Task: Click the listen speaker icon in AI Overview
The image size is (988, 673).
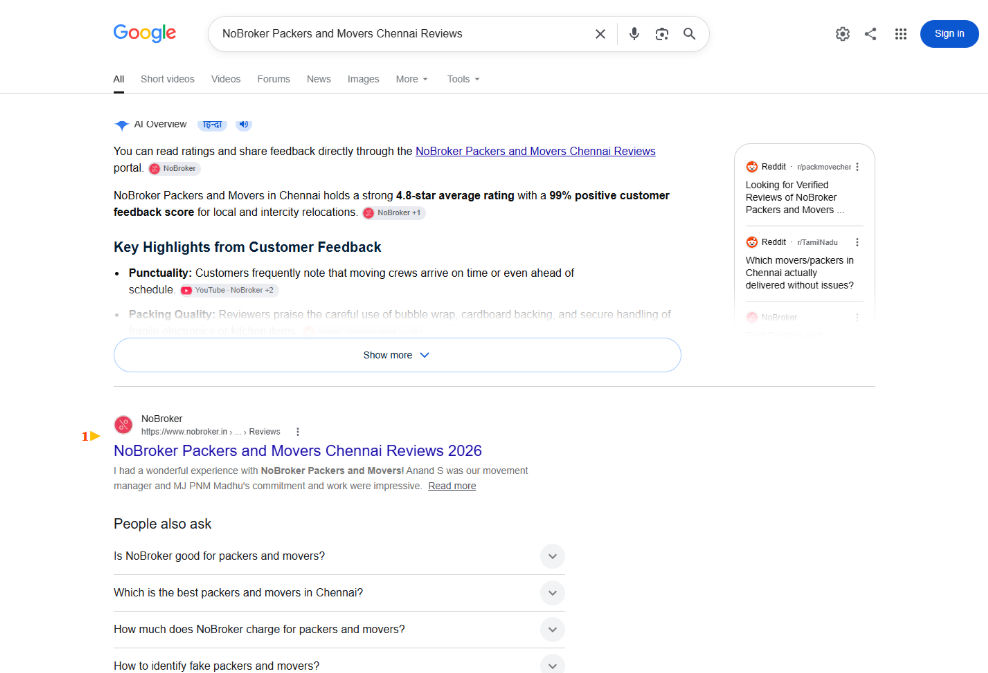Action: click(243, 124)
